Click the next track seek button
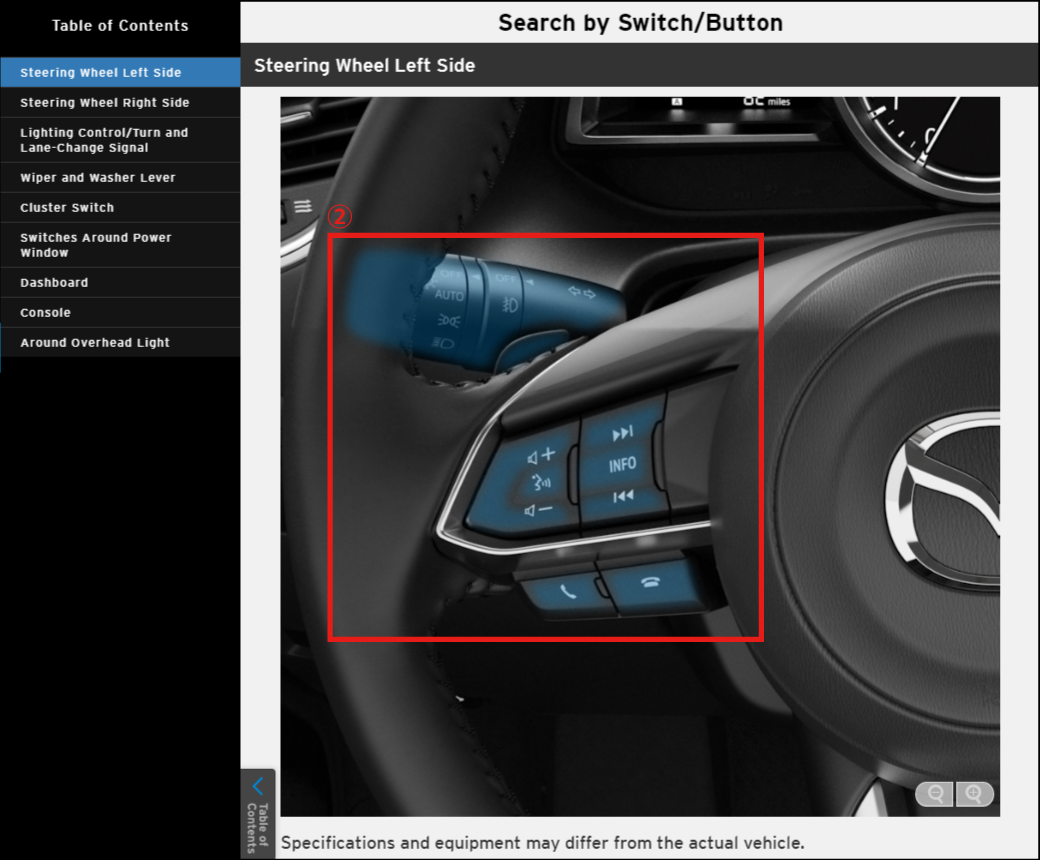1040x860 pixels. pyautogui.click(x=622, y=433)
